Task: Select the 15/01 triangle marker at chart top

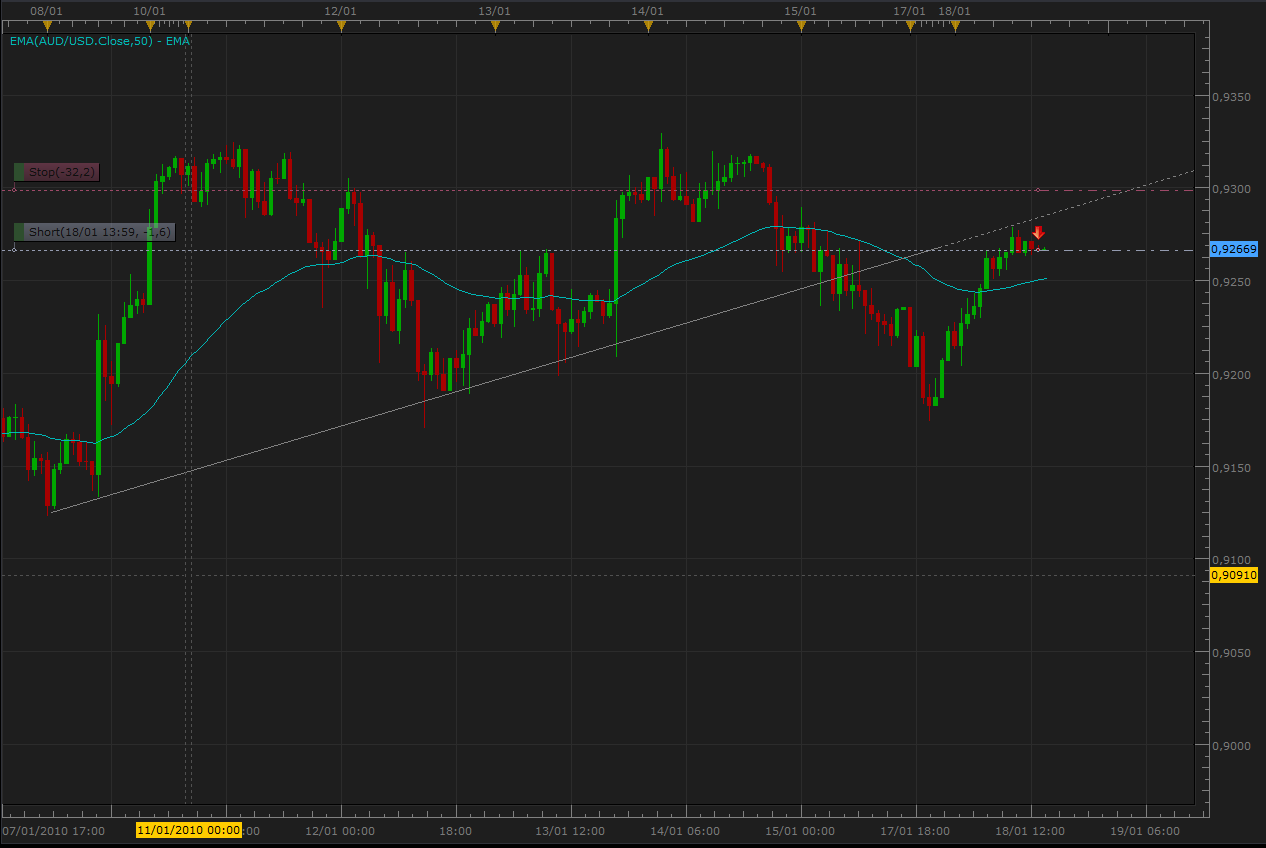Action: click(801, 26)
